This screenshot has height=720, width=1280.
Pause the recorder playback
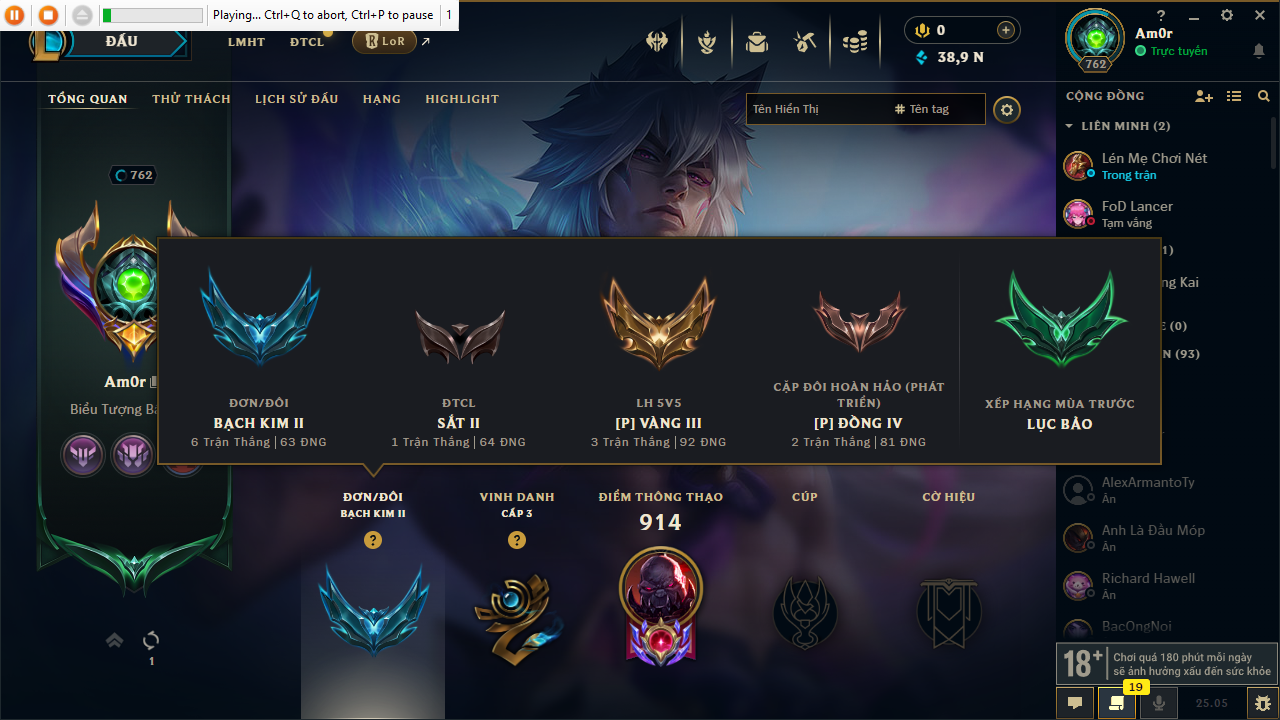click(x=17, y=15)
